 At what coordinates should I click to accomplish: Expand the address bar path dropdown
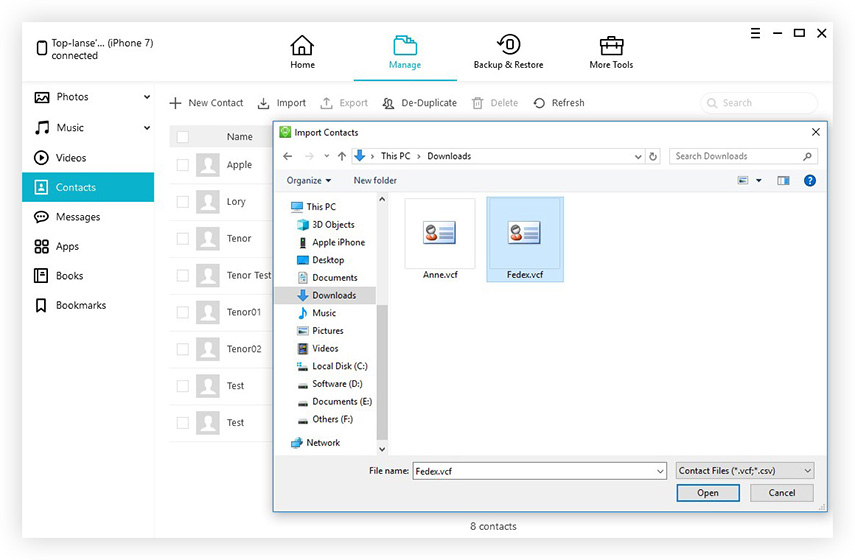[x=638, y=156]
